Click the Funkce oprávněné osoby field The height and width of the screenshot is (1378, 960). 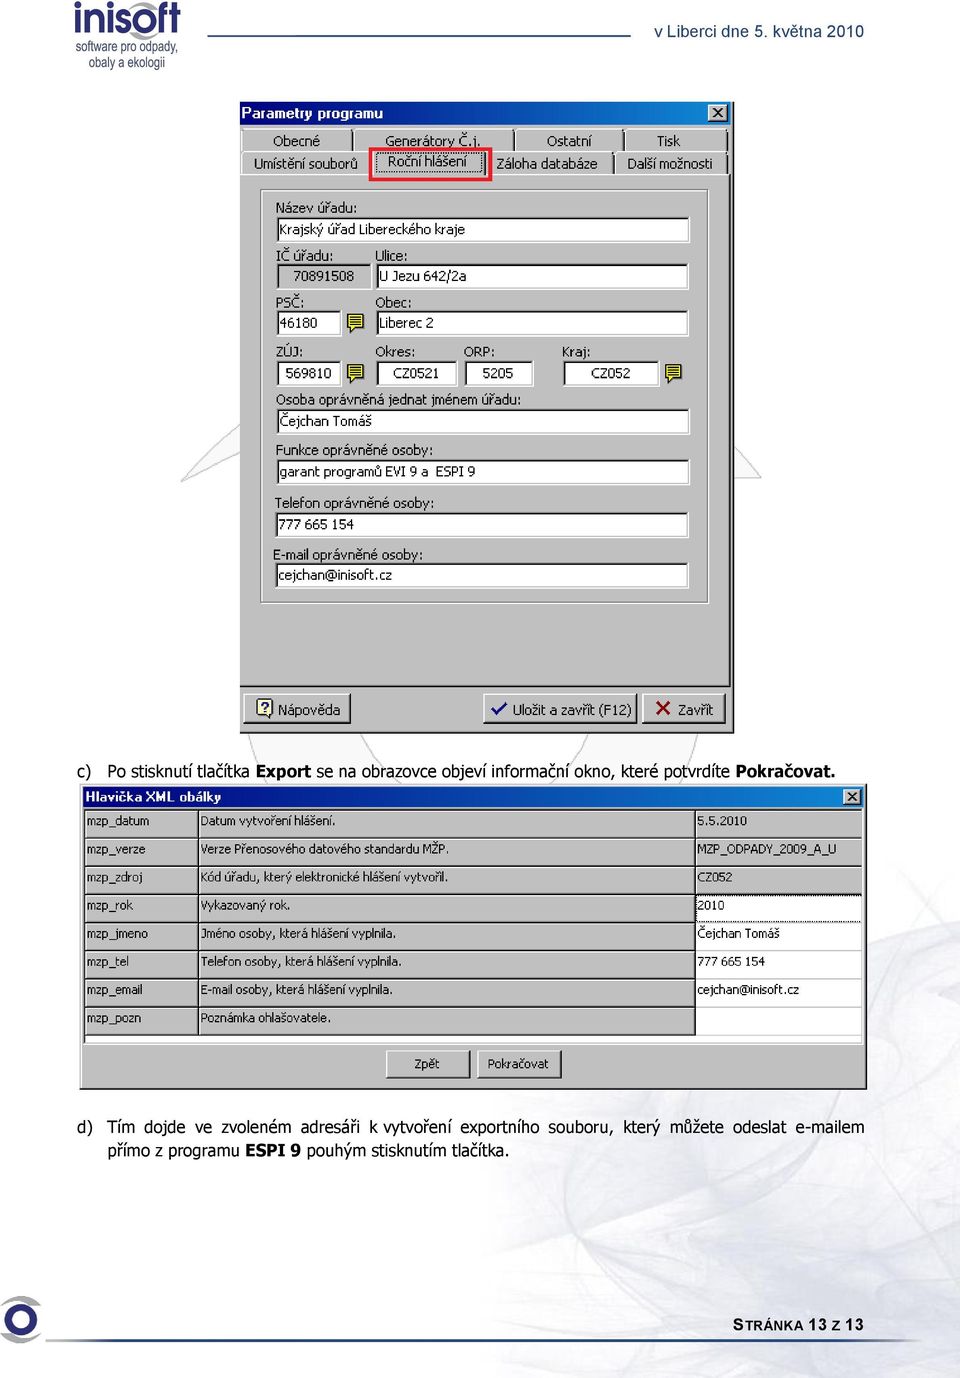482,472
